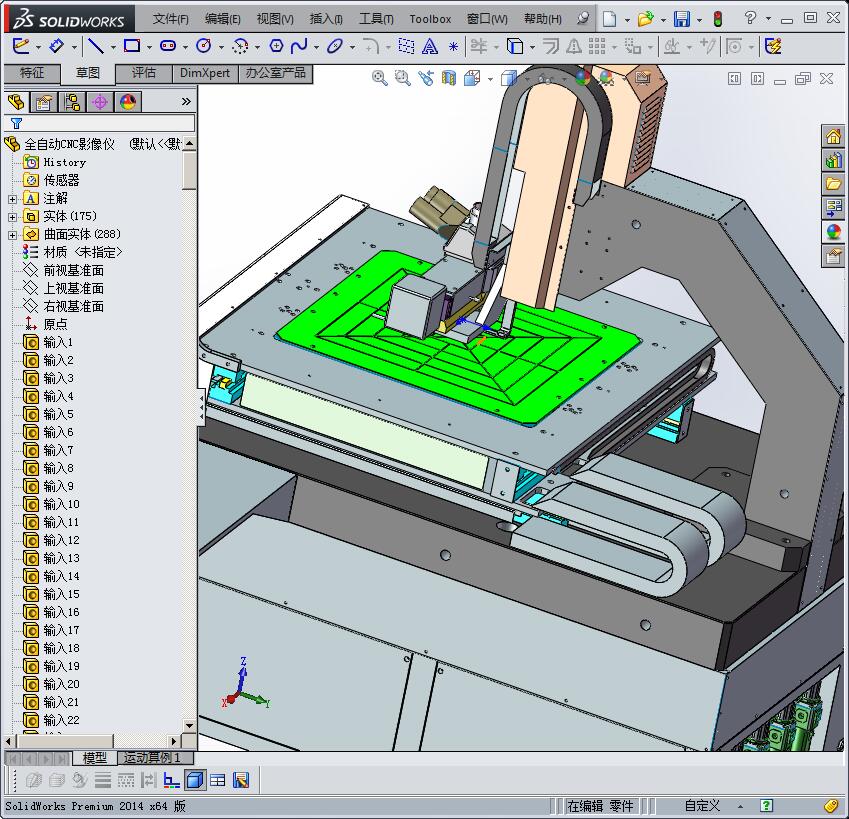
Task: Open the Save dropdown arrow
Action: (699, 20)
